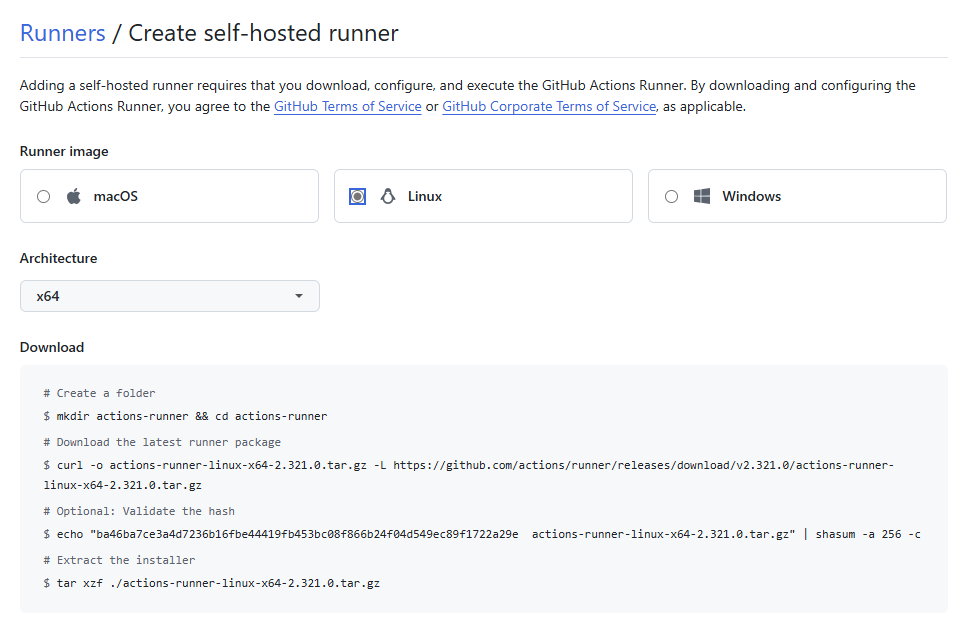Choose the Linux runner image card
The height and width of the screenshot is (618, 960).
(483, 196)
